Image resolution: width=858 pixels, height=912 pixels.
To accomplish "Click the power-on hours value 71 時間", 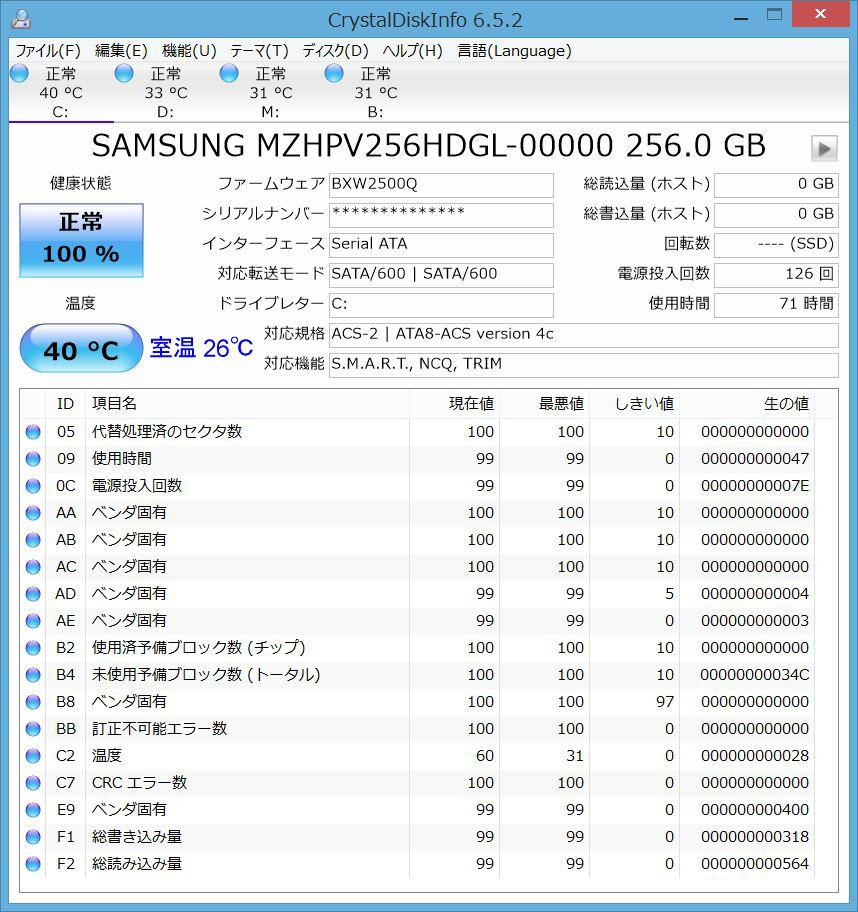I will point(776,305).
